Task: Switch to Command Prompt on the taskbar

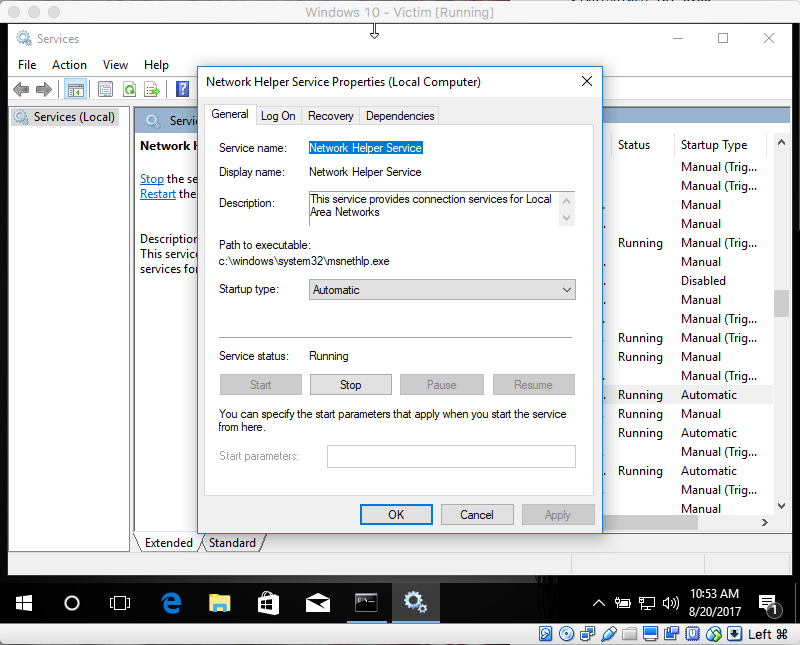Action: pos(366,603)
